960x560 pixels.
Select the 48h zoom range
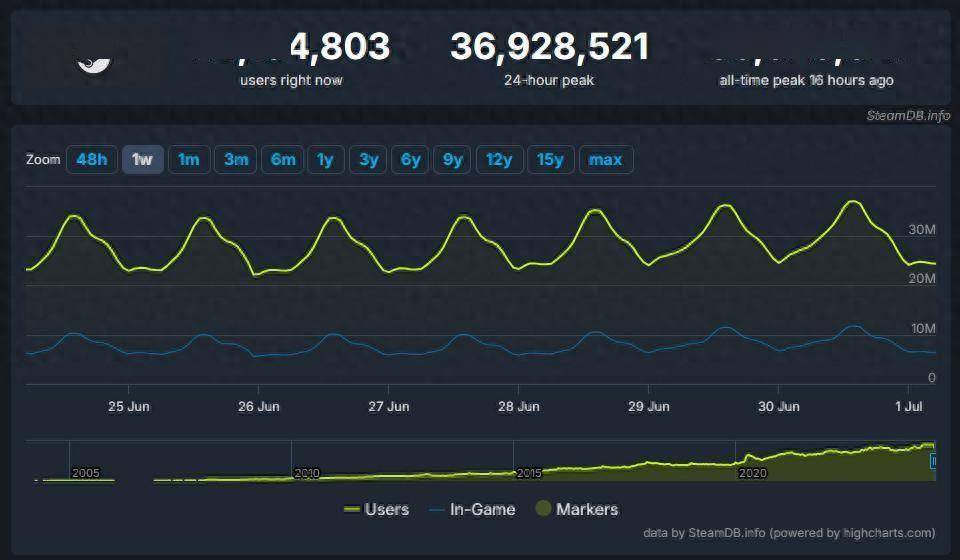[92, 160]
